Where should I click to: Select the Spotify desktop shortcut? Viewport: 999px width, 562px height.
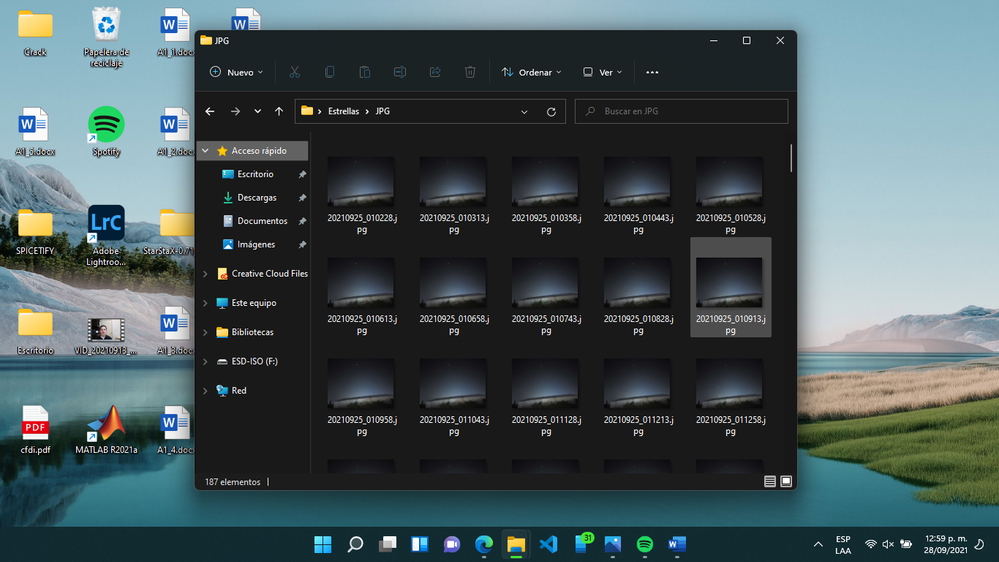(x=106, y=131)
